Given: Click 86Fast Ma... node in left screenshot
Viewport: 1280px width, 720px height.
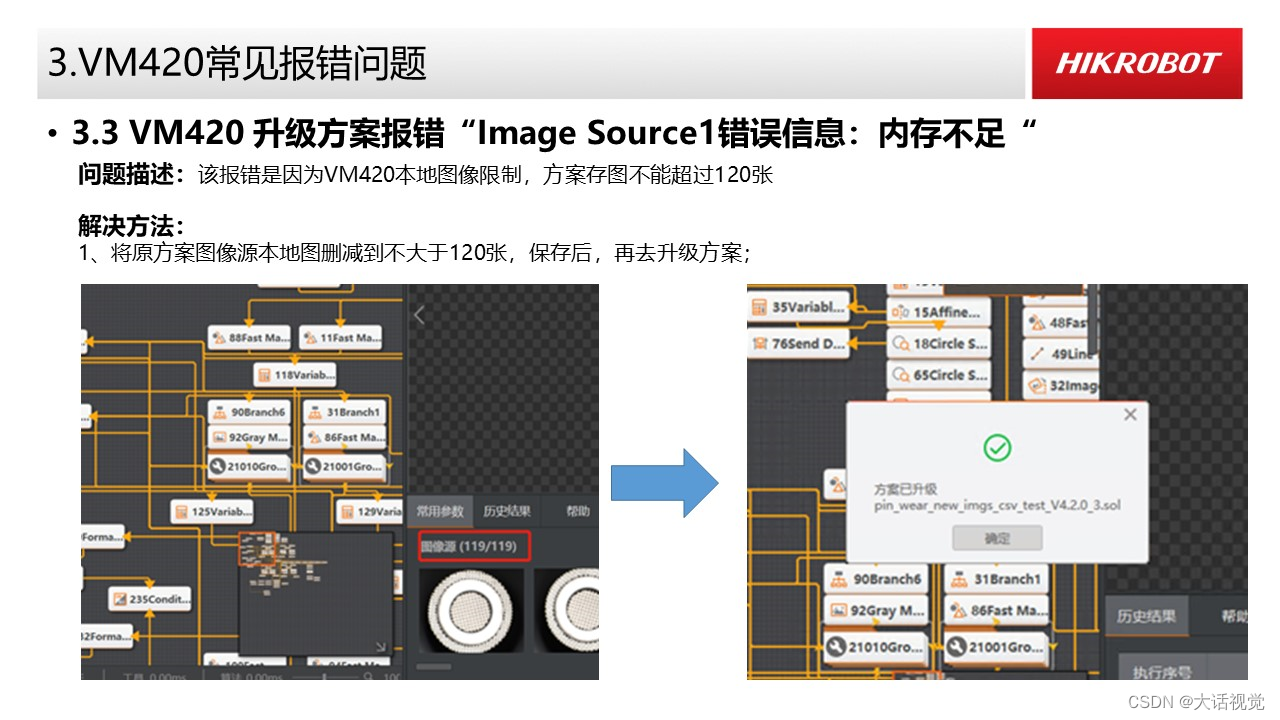Looking at the screenshot, I should tap(343, 437).
